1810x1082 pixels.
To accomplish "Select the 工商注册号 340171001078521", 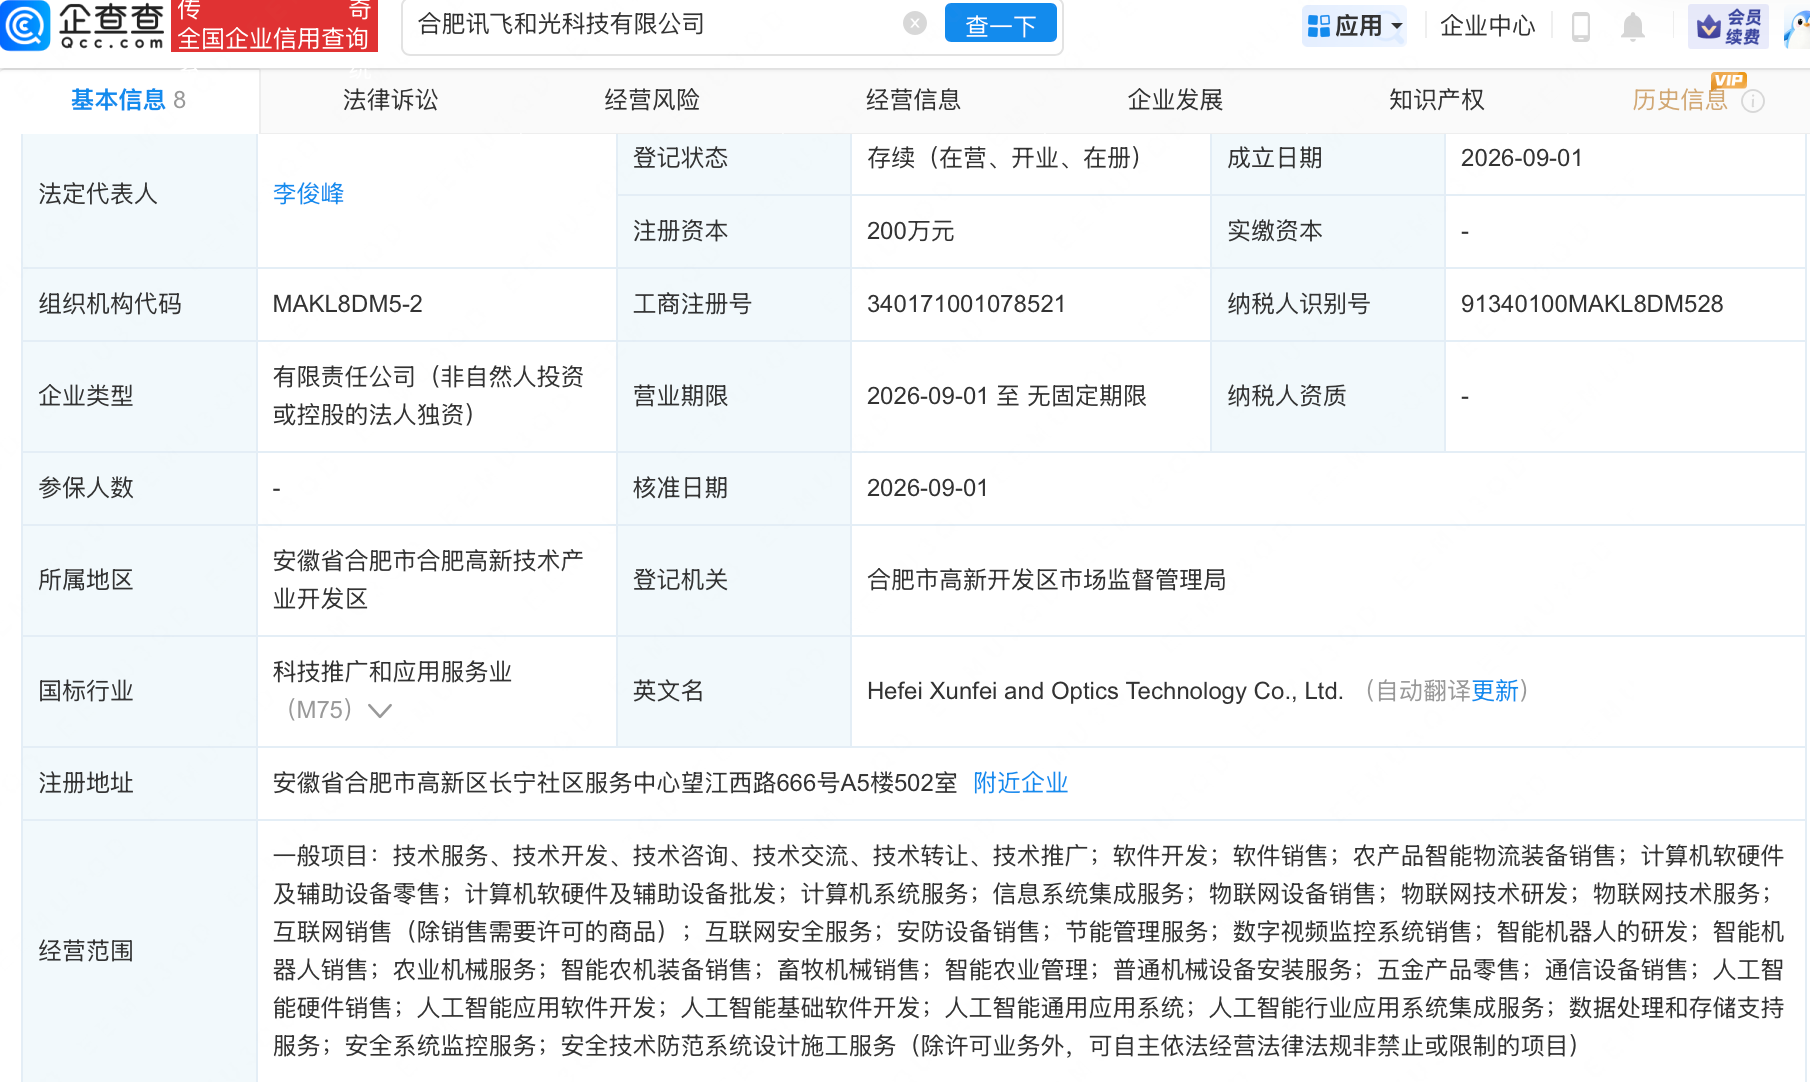I will pos(966,304).
